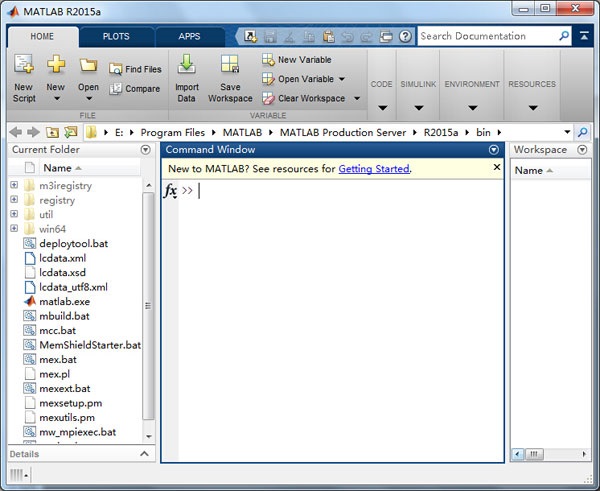The width and height of the screenshot is (600, 491).
Task: Select deploytool.bat in Current Folder
Action: [66, 243]
